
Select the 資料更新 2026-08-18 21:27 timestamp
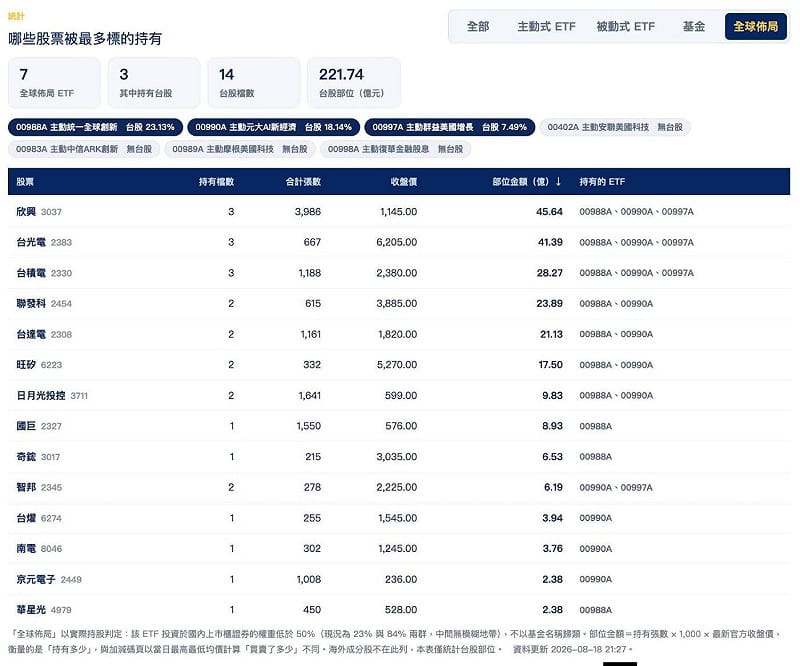coord(572,650)
